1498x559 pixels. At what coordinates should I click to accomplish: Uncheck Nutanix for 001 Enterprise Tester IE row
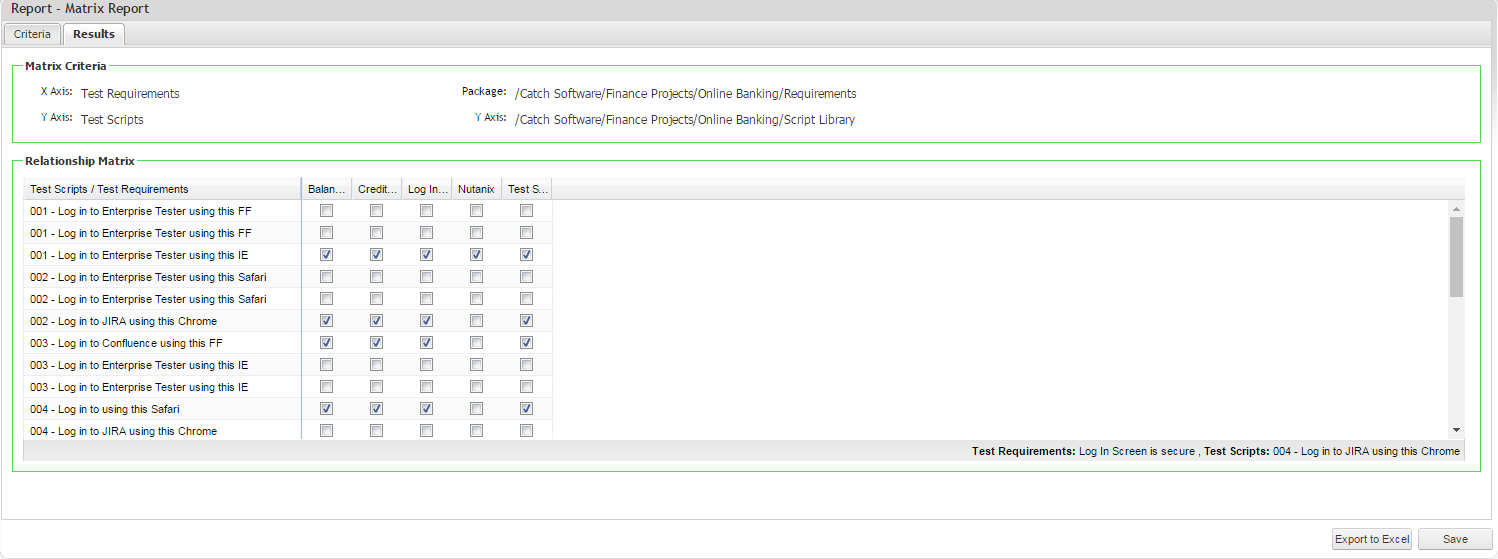pyautogui.click(x=477, y=255)
